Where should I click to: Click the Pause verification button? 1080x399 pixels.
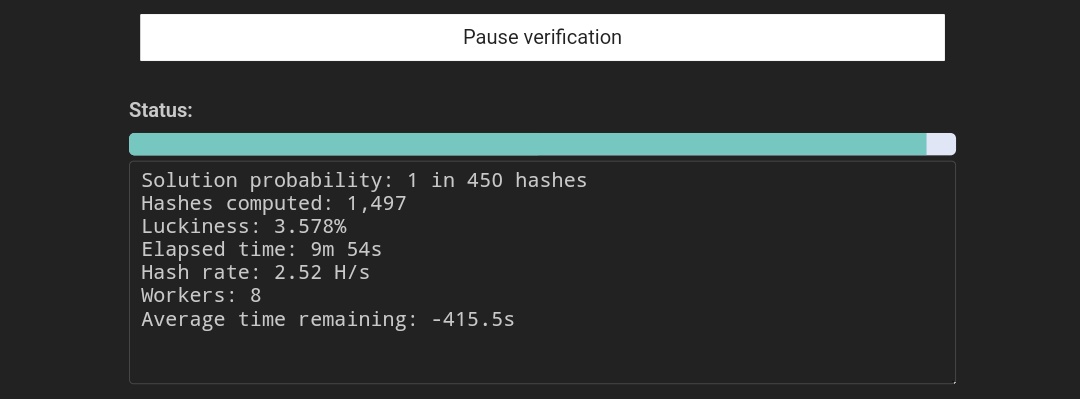542,37
